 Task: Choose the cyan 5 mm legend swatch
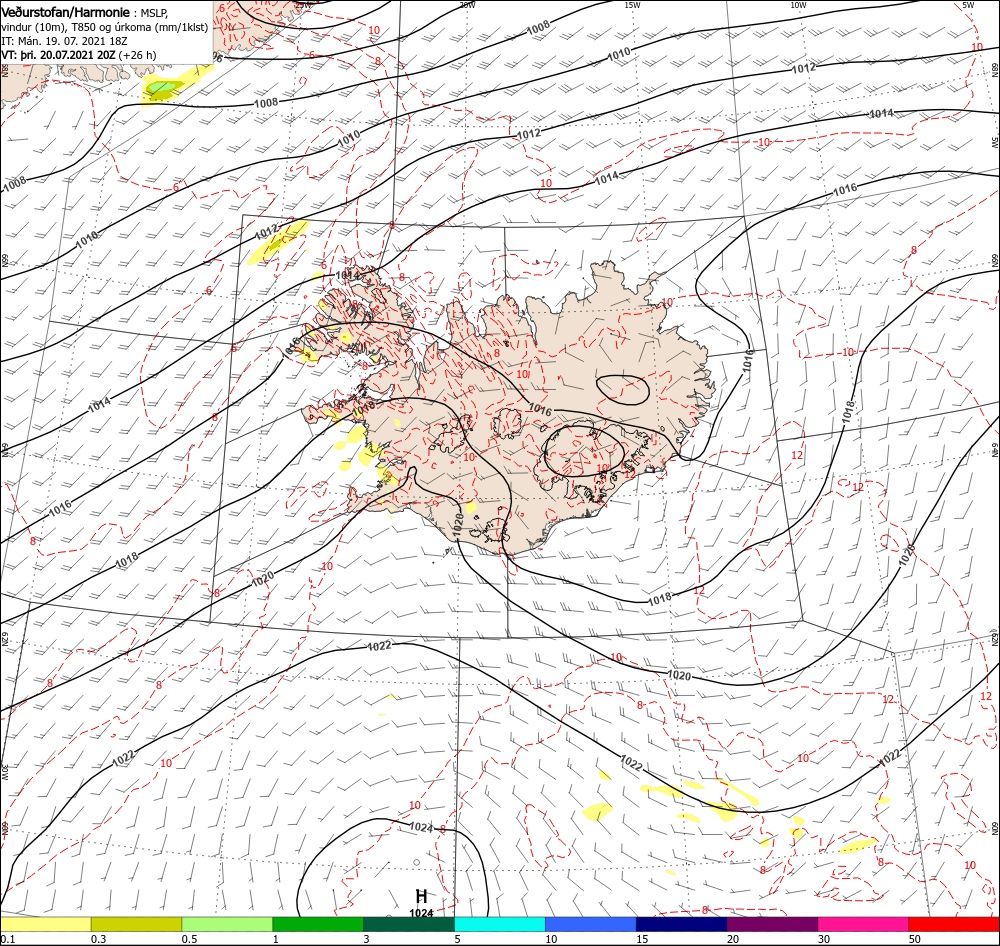[500, 924]
